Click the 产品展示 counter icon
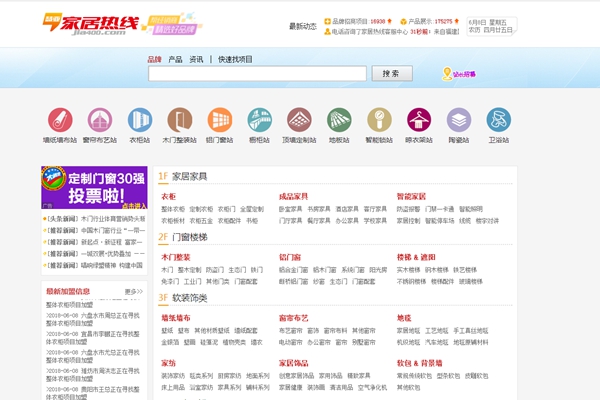The image size is (600, 400). point(403,21)
